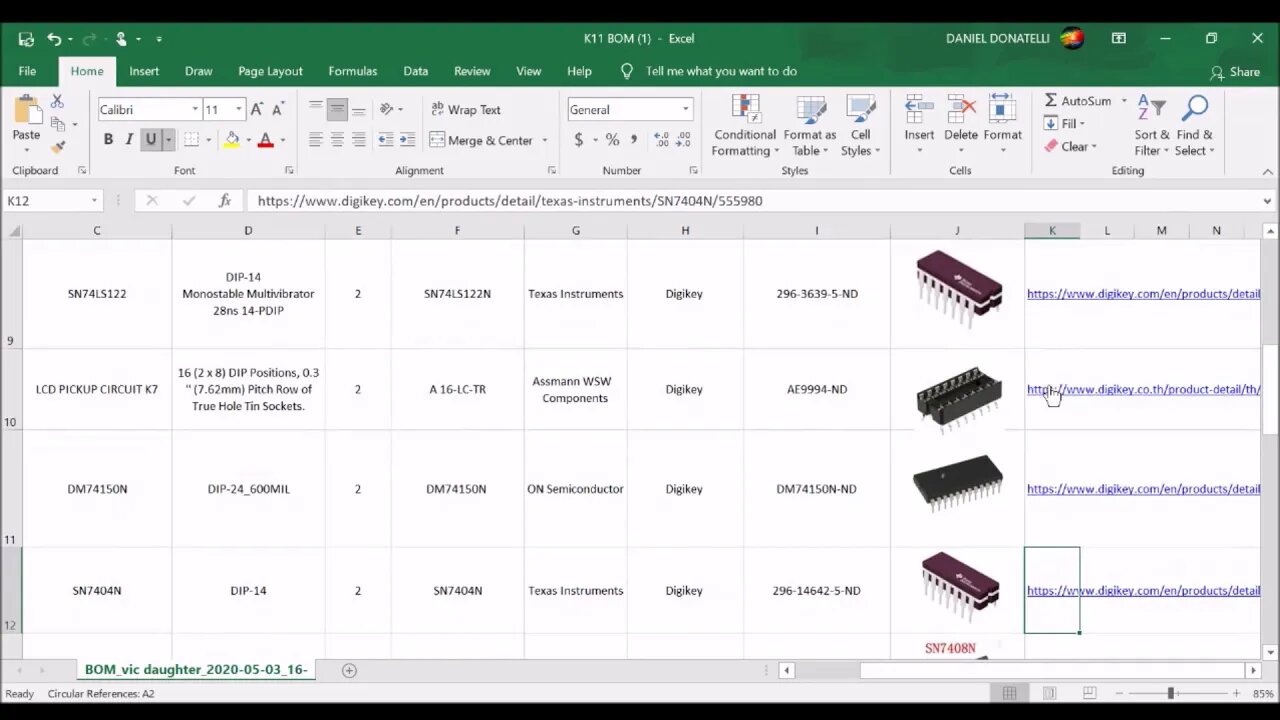The width and height of the screenshot is (1280, 720).
Task: Switch to the Insert tab
Action: [x=144, y=71]
